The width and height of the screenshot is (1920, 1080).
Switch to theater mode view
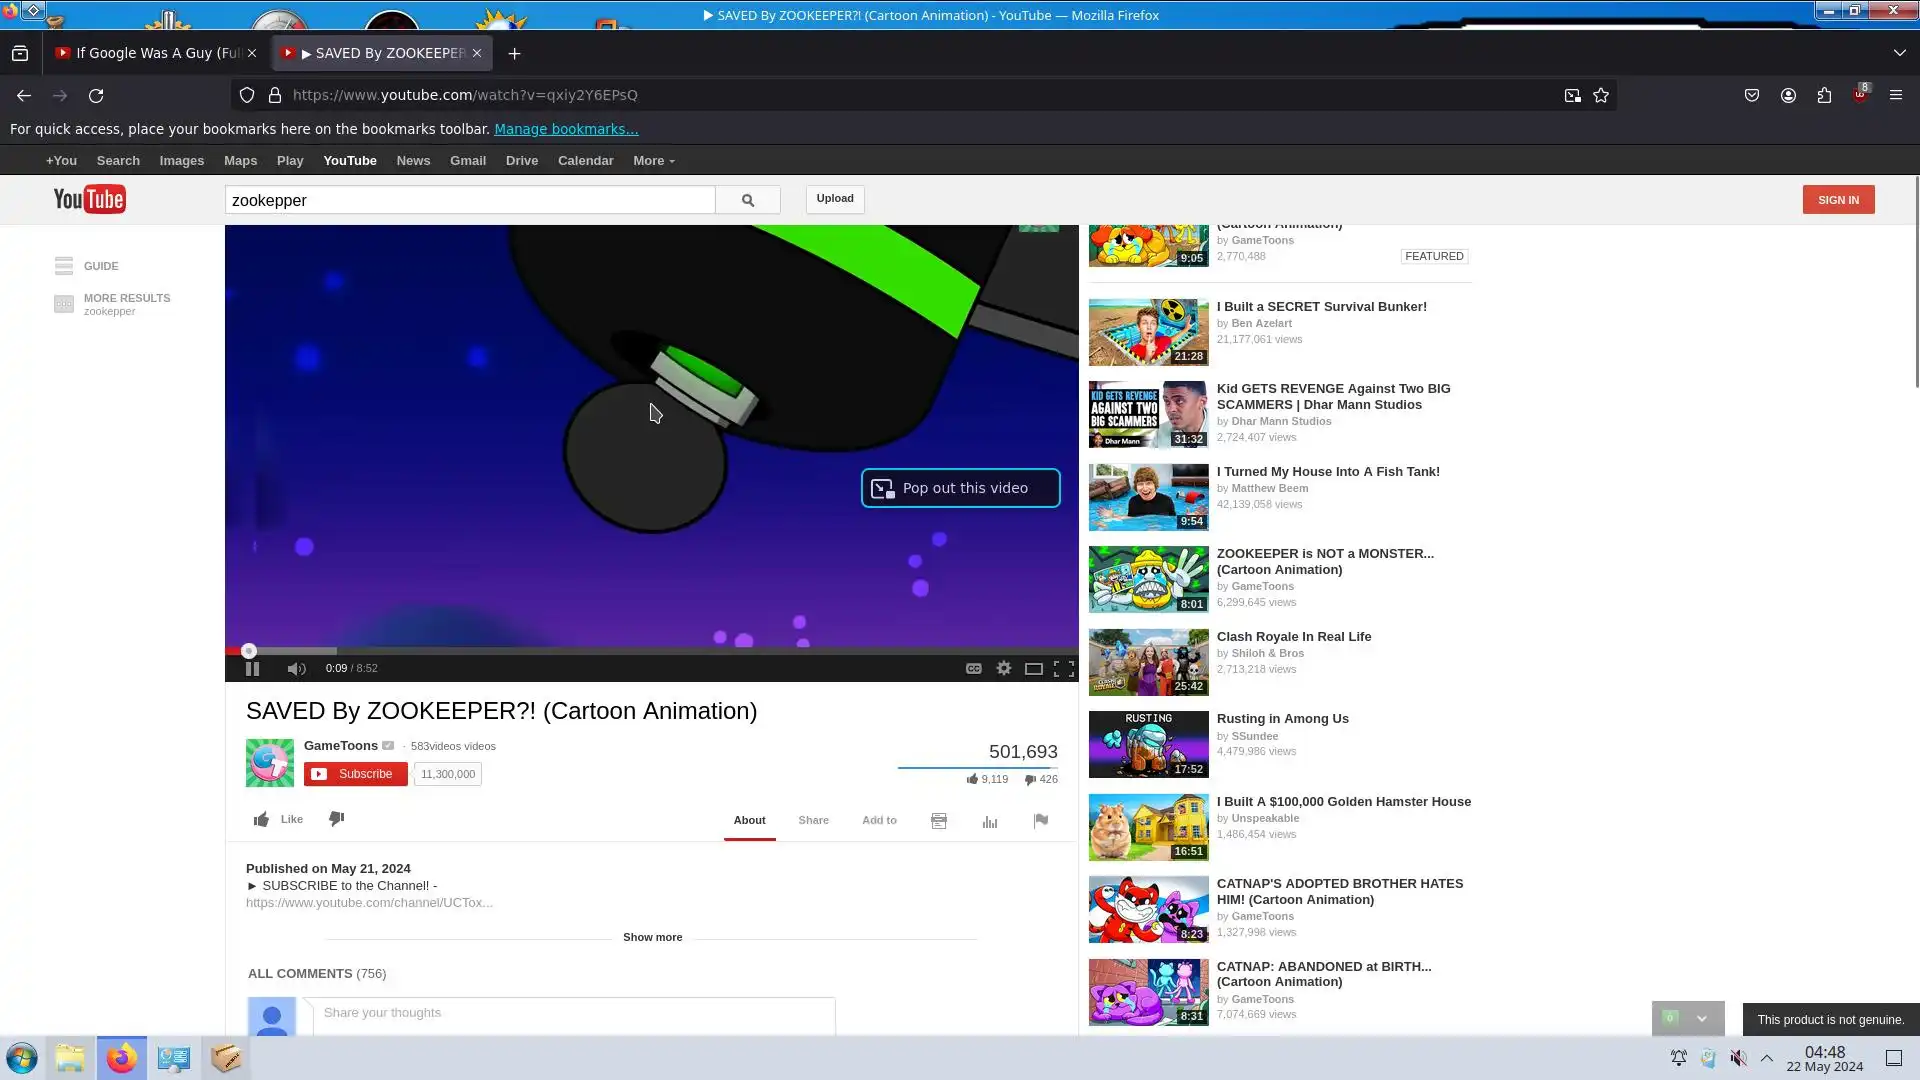1033,669
